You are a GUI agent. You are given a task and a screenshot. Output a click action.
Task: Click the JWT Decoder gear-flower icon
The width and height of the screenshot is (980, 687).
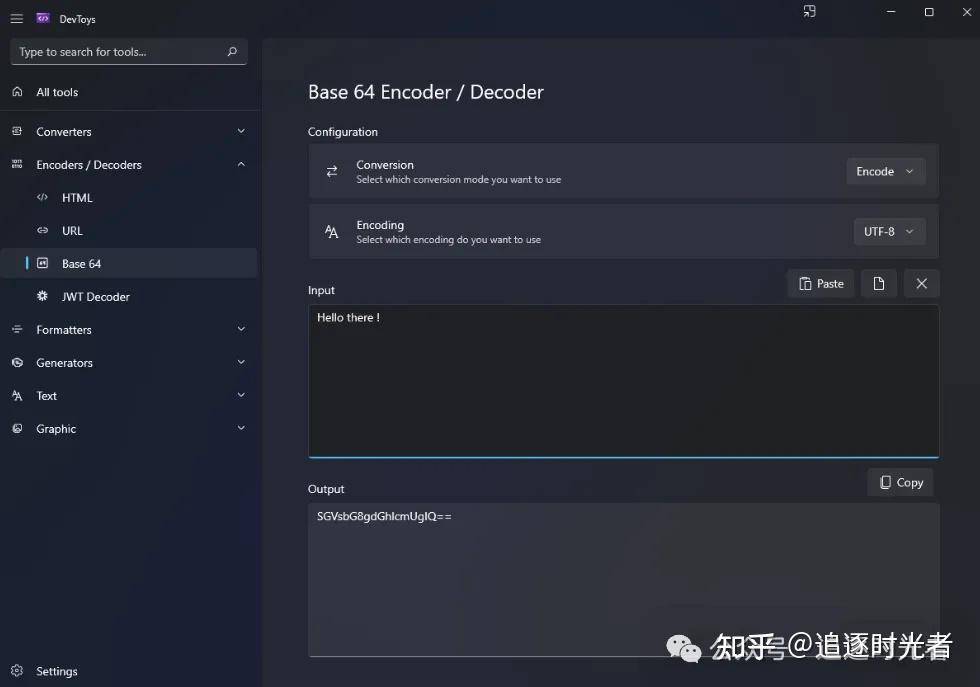(42, 296)
